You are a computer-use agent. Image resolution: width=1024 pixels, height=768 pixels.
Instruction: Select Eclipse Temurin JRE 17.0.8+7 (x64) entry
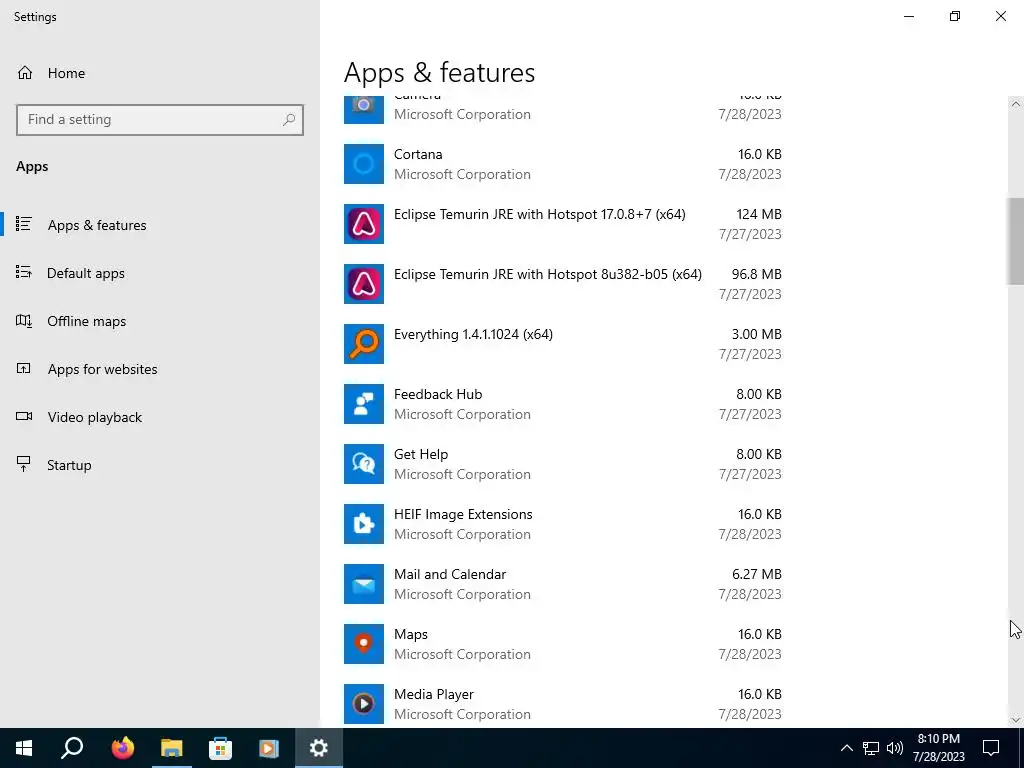539,214
